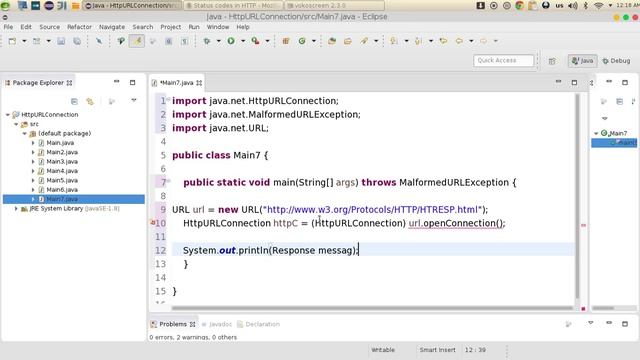This screenshot has height=360, width=640.
Task: Click the Back navigation arrow icon
Action: pyautogui.click(x=459, y=41)
